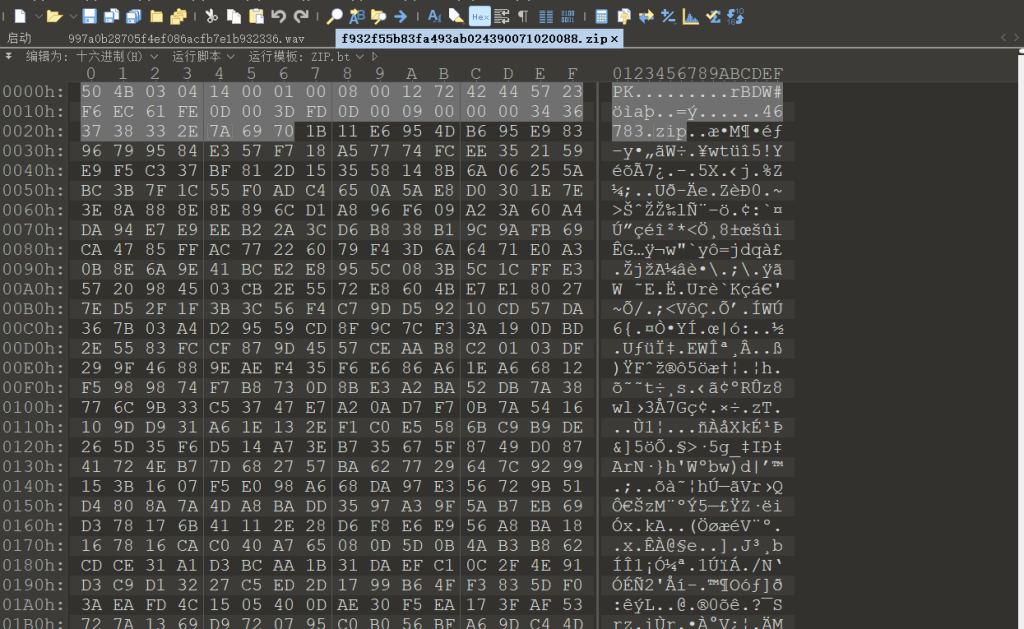Open Find with the magnifier icon
Screen dimensions: 1024x629
pos(335,16)
